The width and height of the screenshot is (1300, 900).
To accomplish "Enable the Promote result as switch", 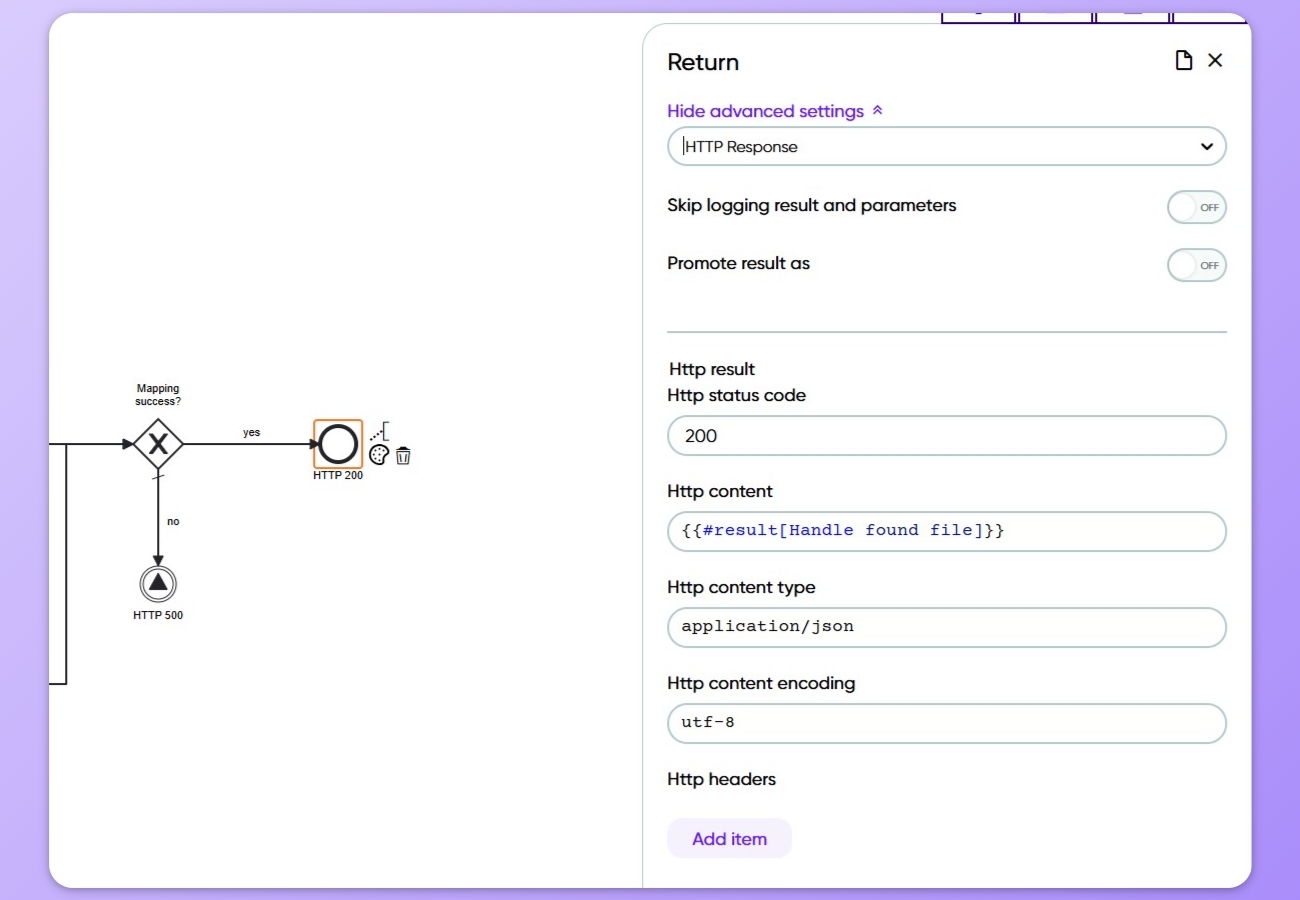I will (1197, 265).
